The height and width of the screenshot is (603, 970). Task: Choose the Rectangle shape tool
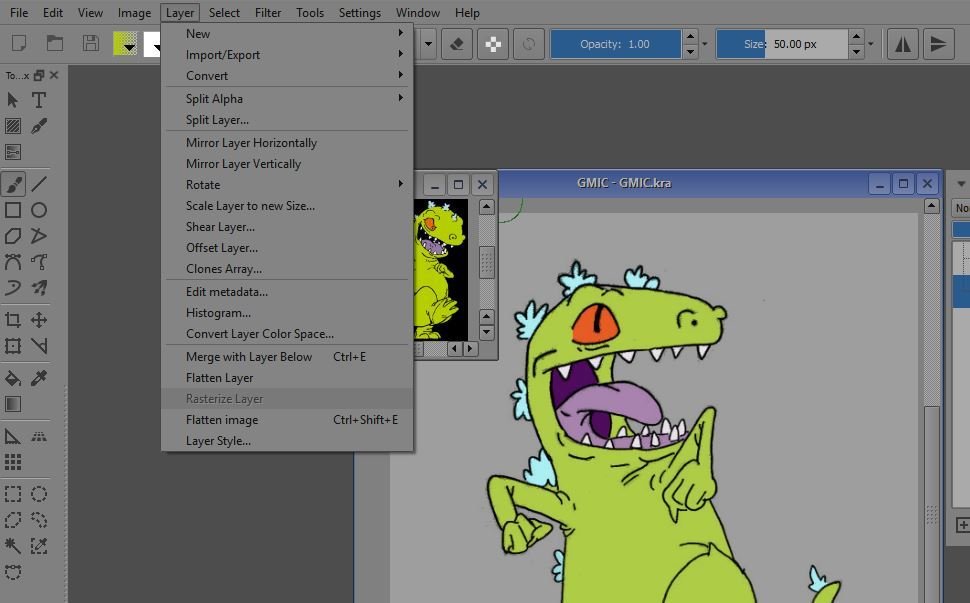pos(12,210)
